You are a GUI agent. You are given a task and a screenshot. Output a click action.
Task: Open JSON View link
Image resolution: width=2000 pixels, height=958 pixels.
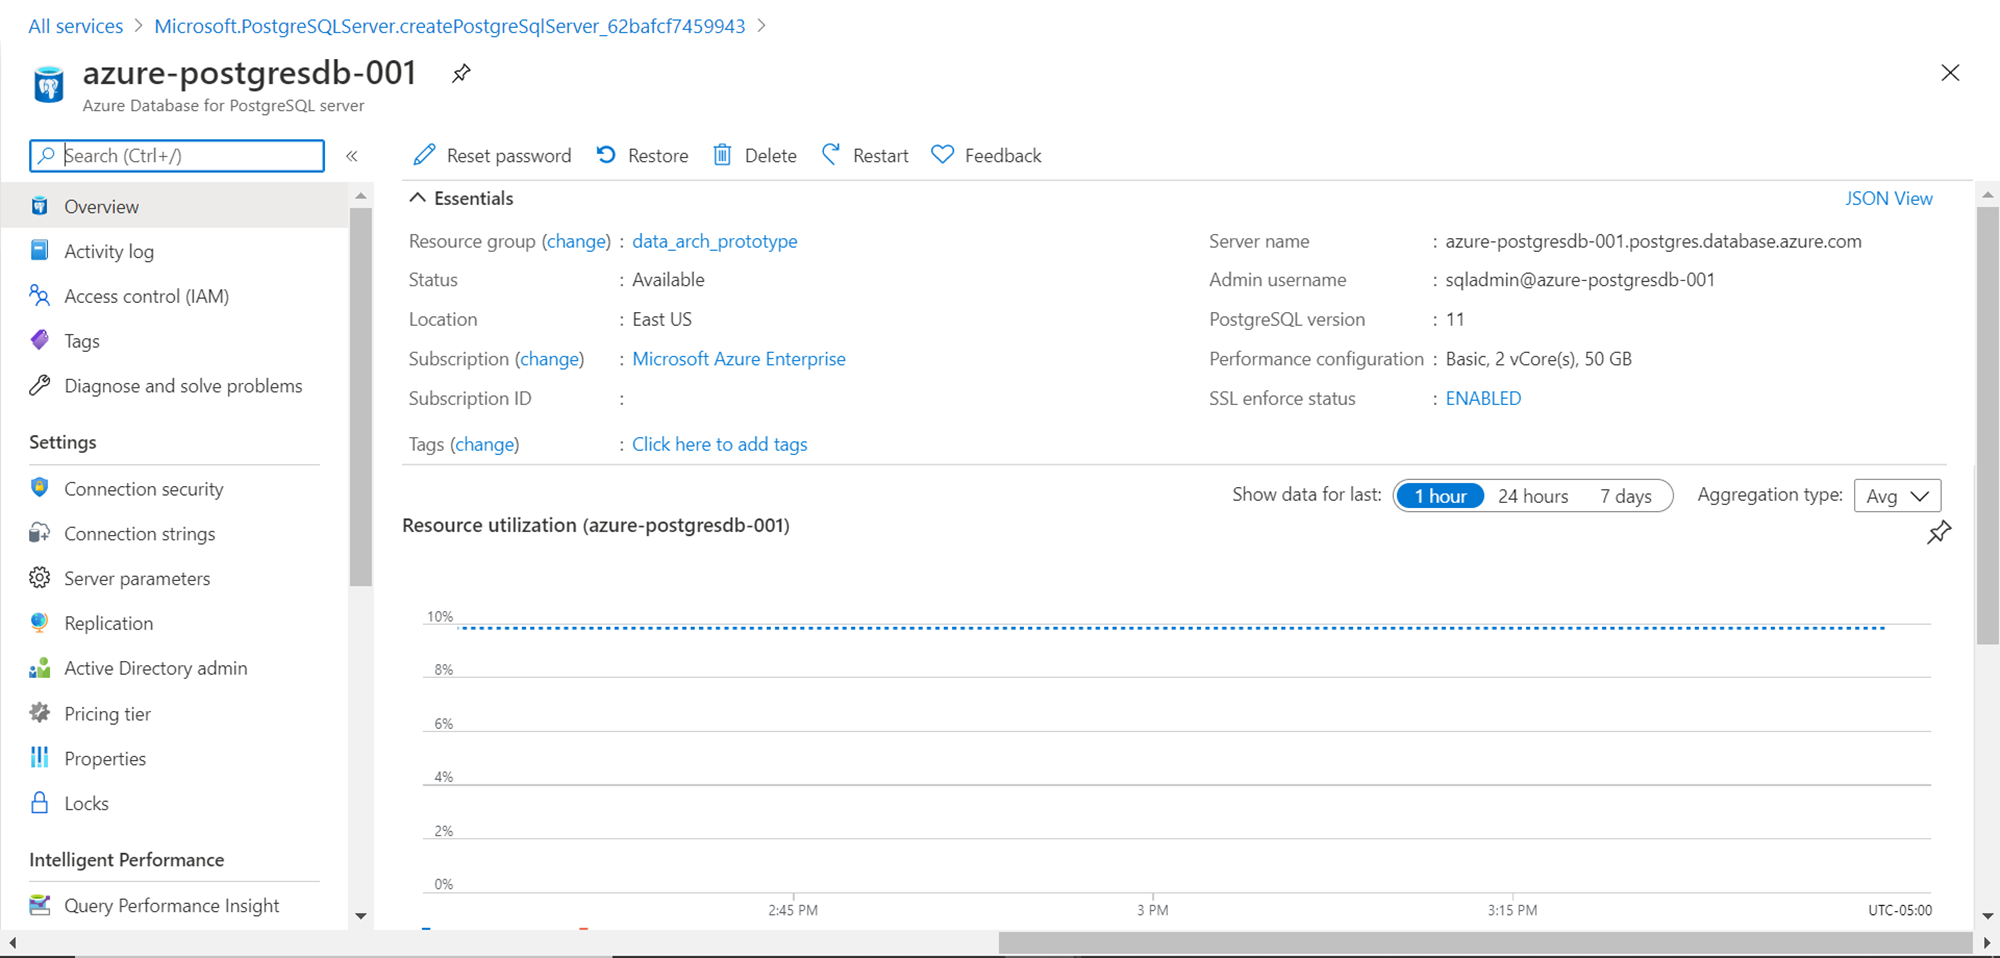pyautogui.click(x=1888, y=198)
